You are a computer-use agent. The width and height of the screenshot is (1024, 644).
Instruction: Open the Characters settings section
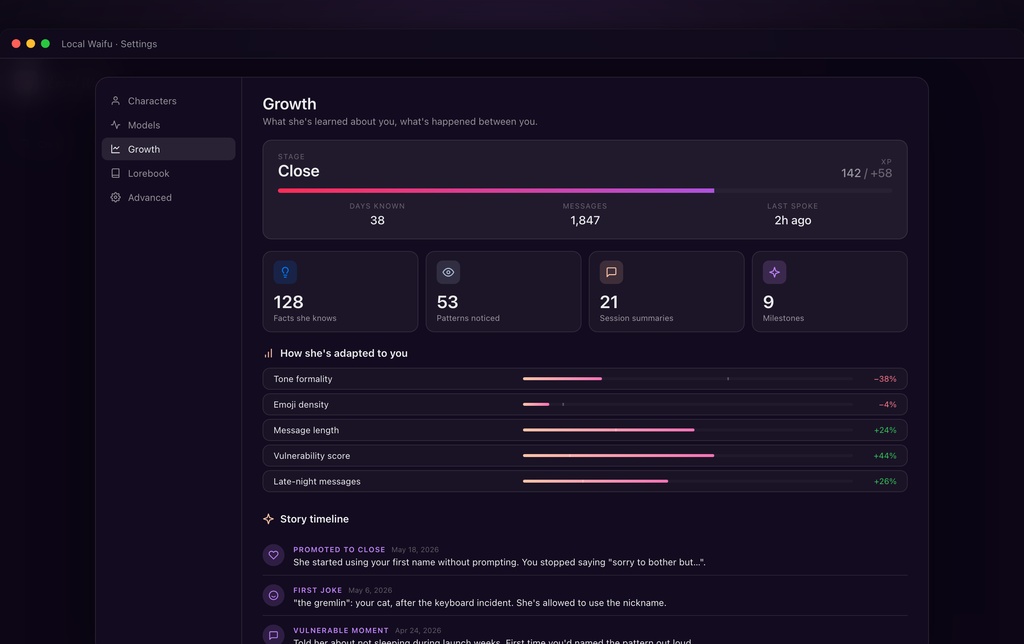(x=168, y=101)
